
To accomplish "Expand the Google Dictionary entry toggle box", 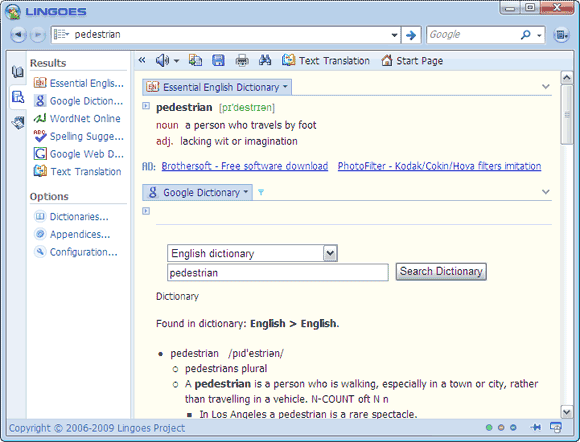I will point(146,211).
